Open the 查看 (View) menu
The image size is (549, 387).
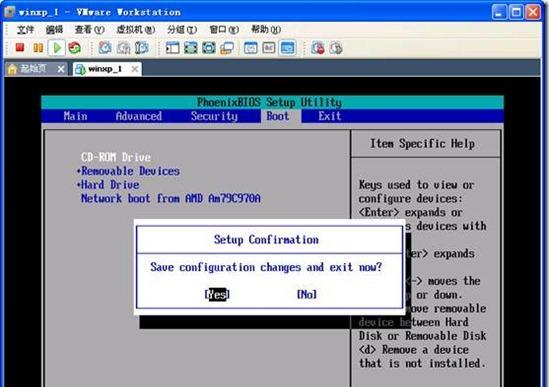tap(89, 29)
